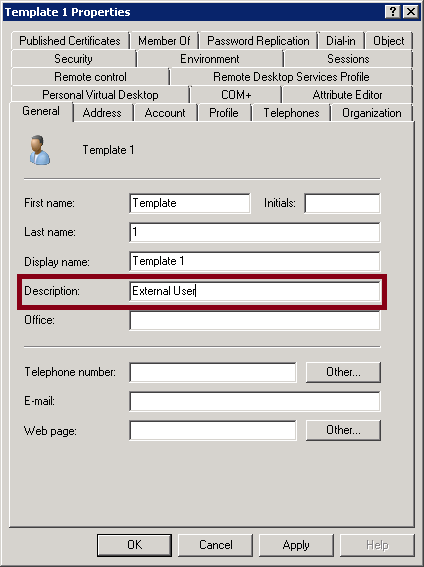Click the Telephone number input field
The width and height of the screenshot is (424, 567).
click(x=213, y=372)
